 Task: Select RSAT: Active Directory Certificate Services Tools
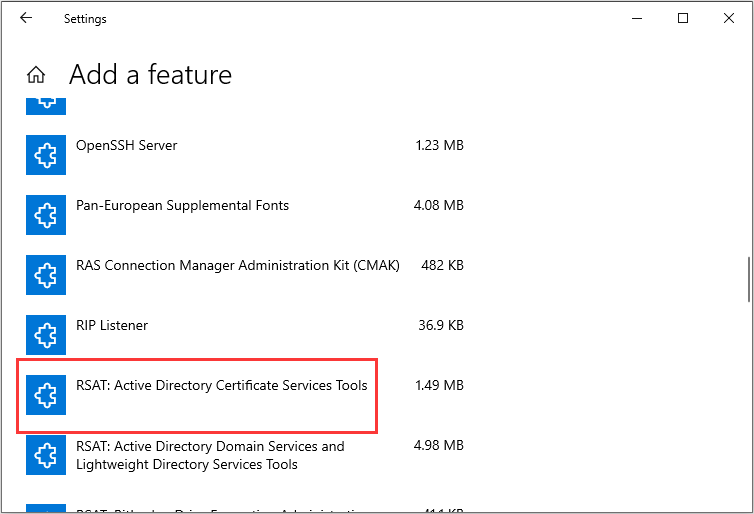pyautogui.click(x=222, y=386)
